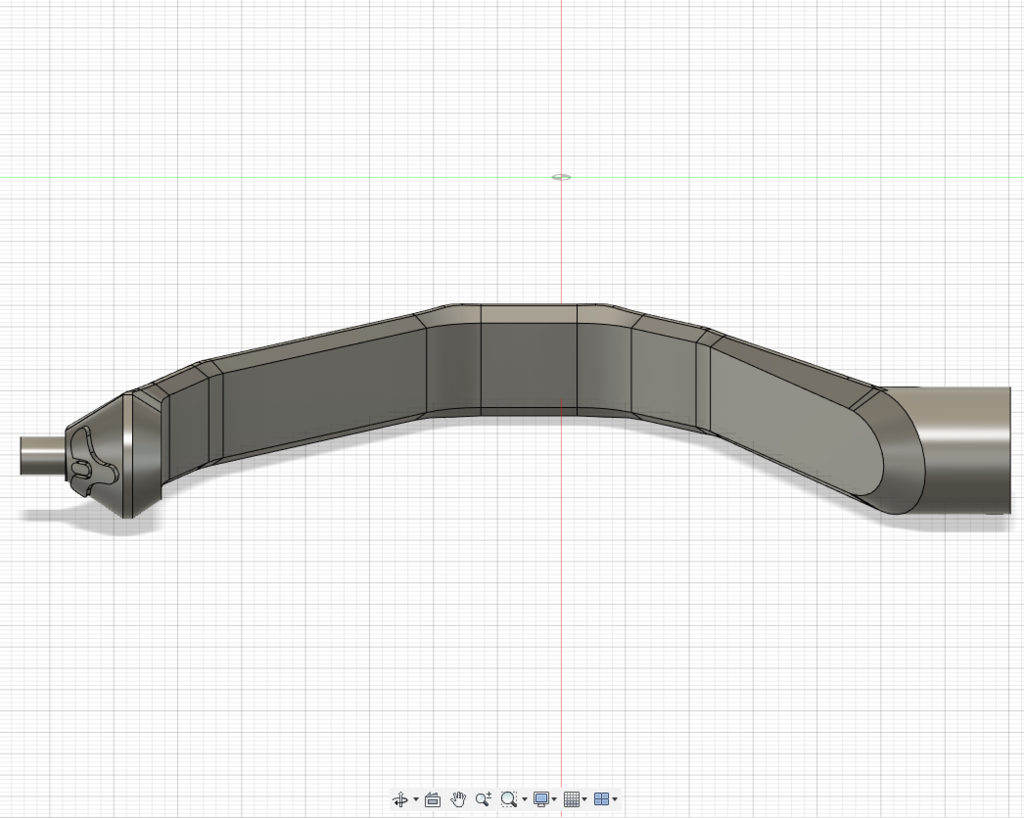
Task: Activate the Pan hand tool
Action: pos(459,799)
